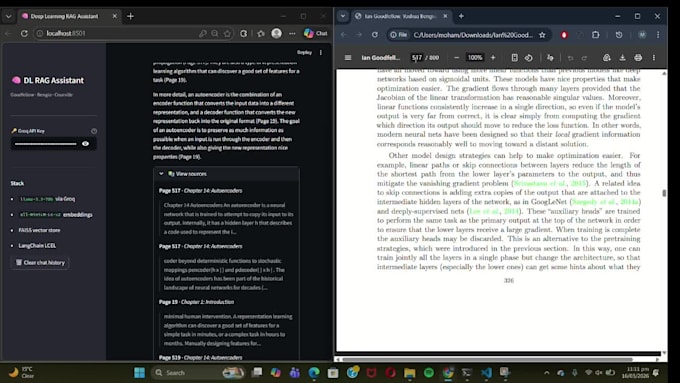Click the PDF horizontal scrollbar

click(487, 359)
